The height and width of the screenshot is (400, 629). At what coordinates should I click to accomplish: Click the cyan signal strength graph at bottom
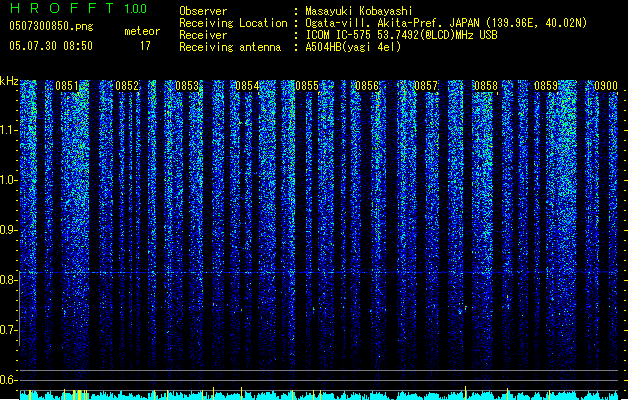click(x=319, y=394)
